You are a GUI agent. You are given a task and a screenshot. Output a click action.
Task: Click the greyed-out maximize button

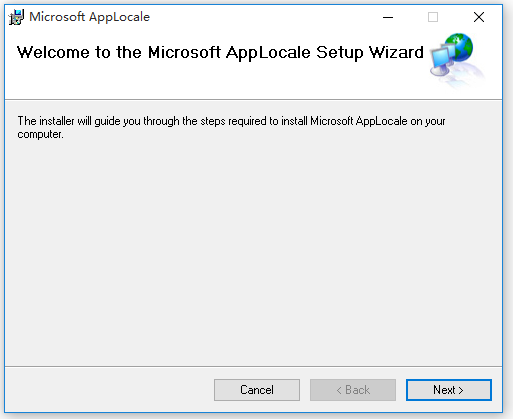[x=433, y=17]
